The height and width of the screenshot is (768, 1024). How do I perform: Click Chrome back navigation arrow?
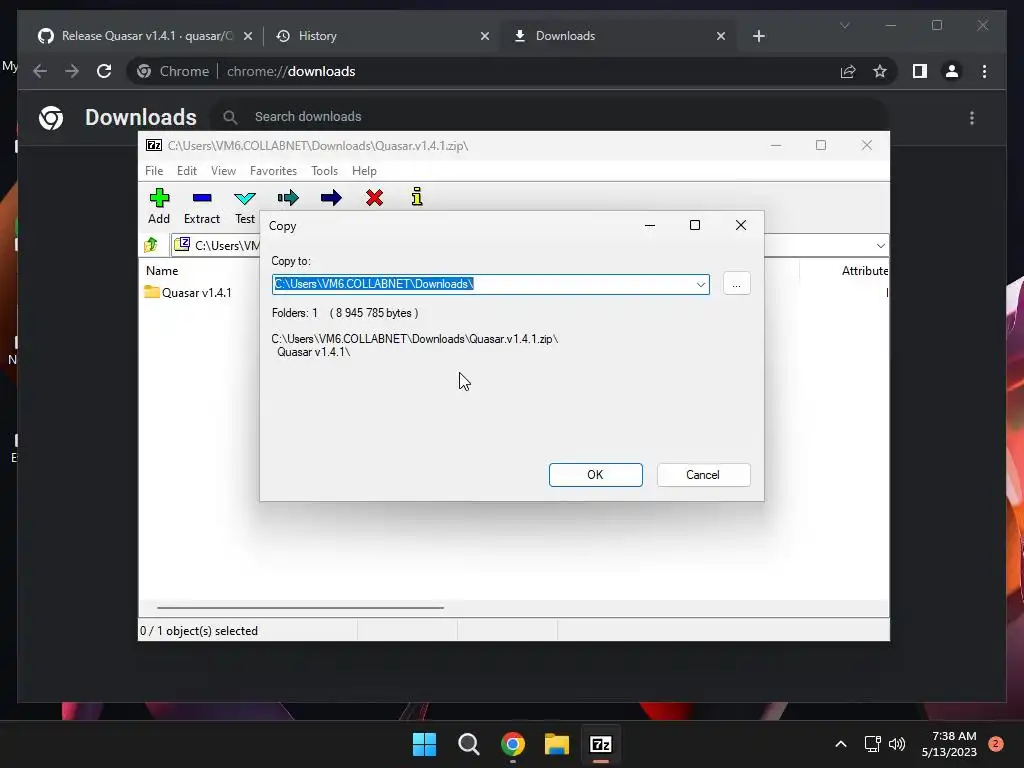click(x=40, y=71)
